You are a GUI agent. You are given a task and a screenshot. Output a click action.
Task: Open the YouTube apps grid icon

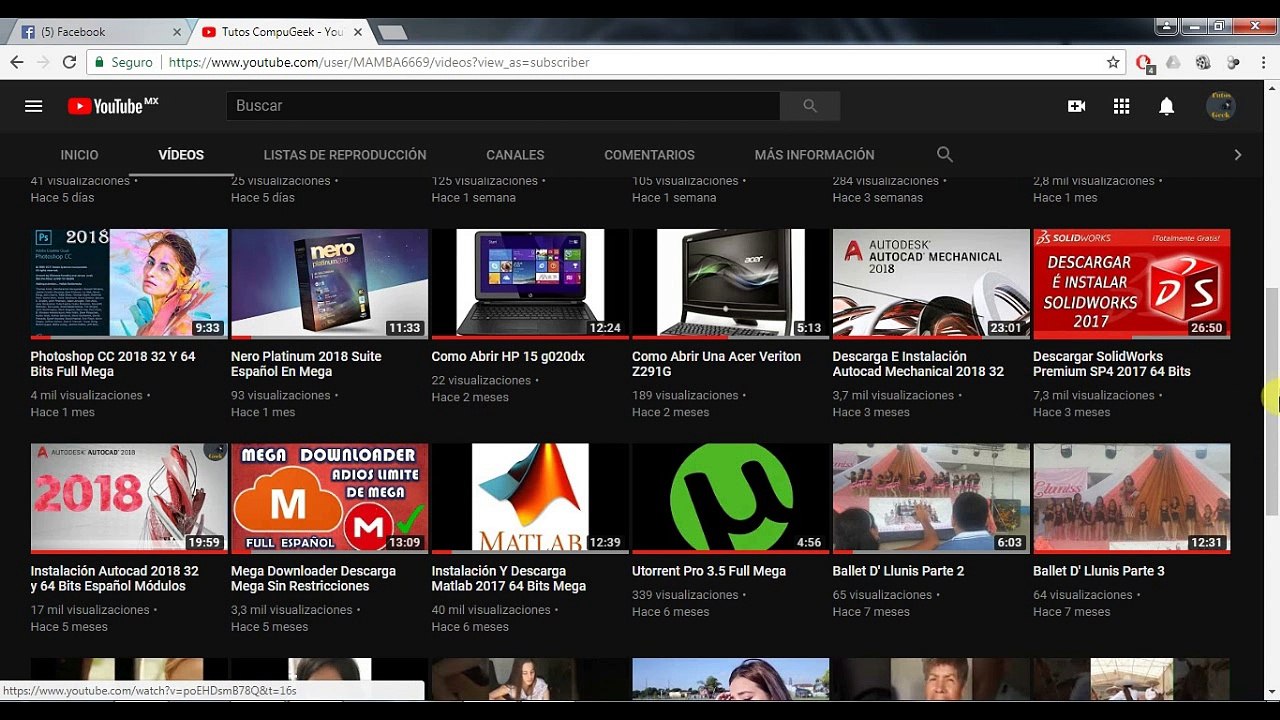1121,106
